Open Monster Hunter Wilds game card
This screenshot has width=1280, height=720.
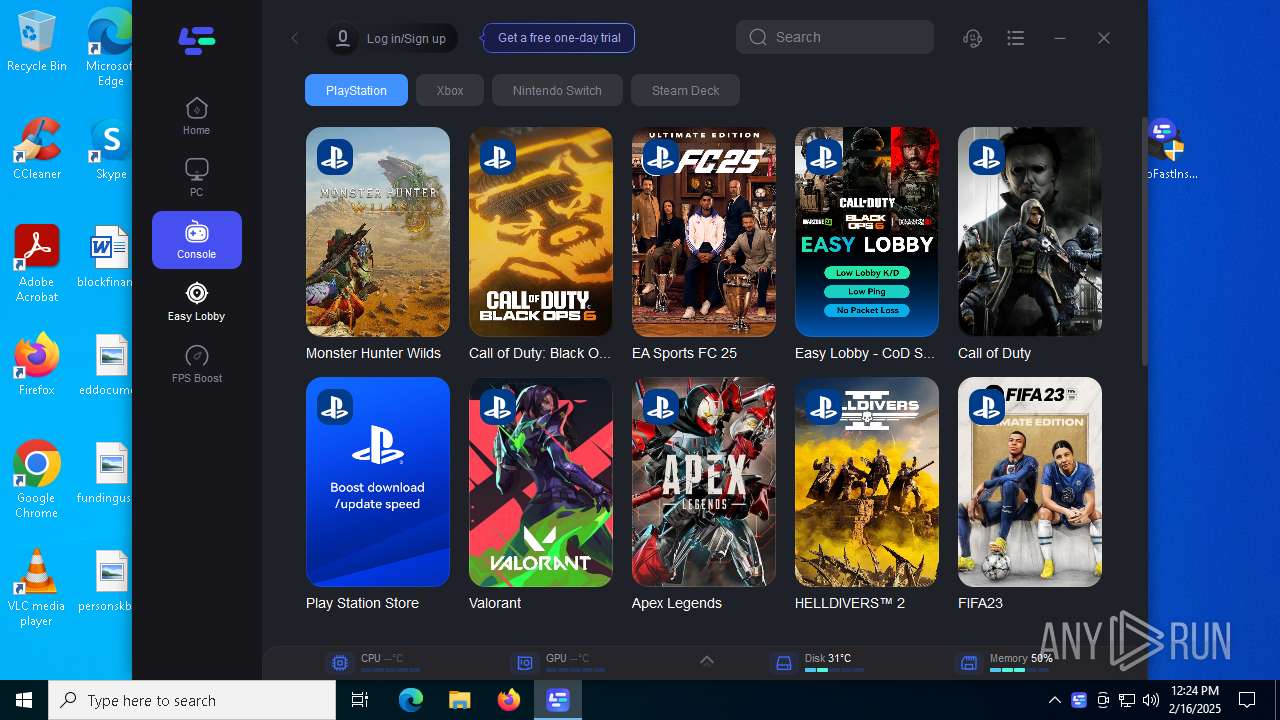pos(378,232)
